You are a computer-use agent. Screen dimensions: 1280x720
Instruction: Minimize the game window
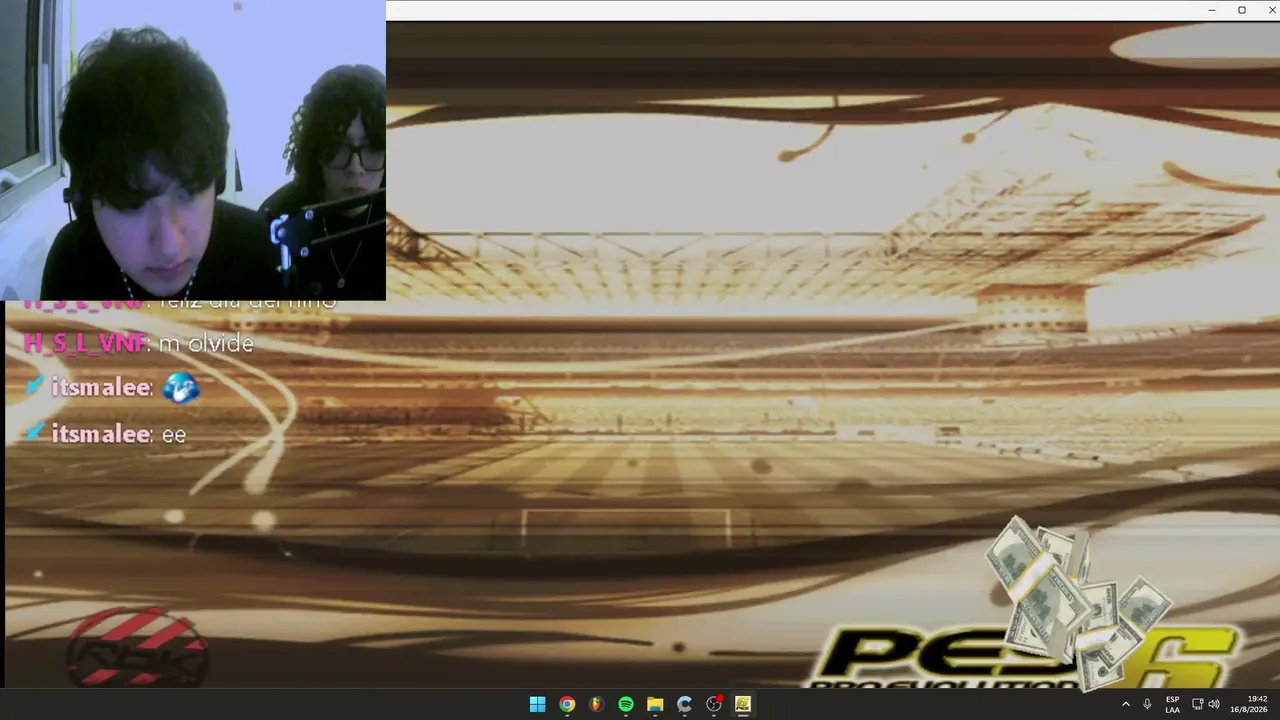pyautogui.click(x=1212, y=10)
